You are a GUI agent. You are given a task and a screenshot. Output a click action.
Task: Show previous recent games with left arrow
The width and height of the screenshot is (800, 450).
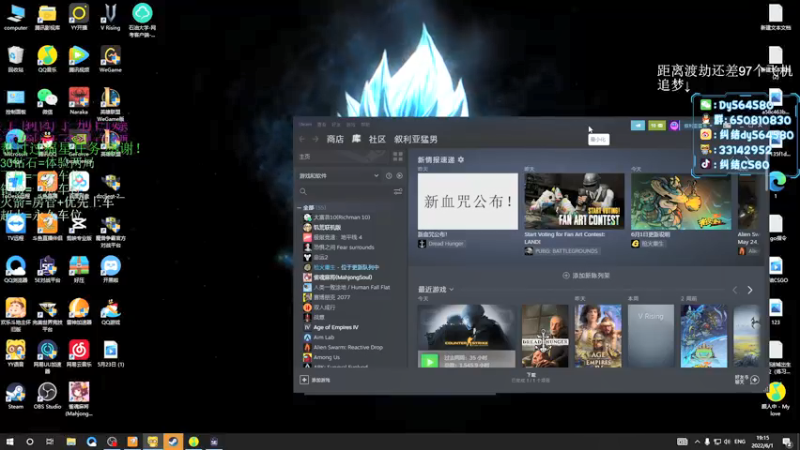click(x=735, y=290)
